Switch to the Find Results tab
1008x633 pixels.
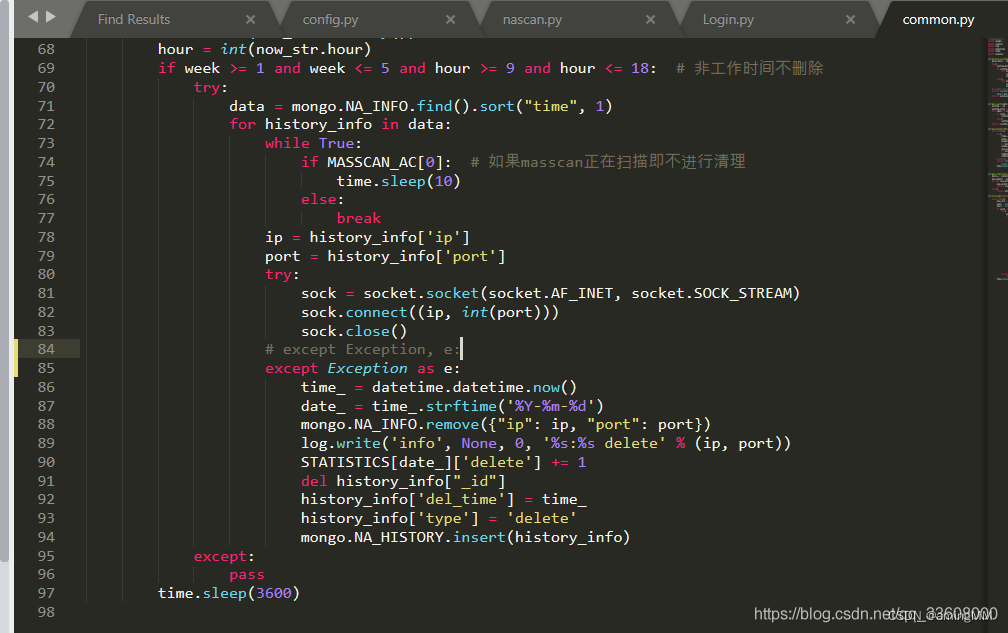point(134,19)
